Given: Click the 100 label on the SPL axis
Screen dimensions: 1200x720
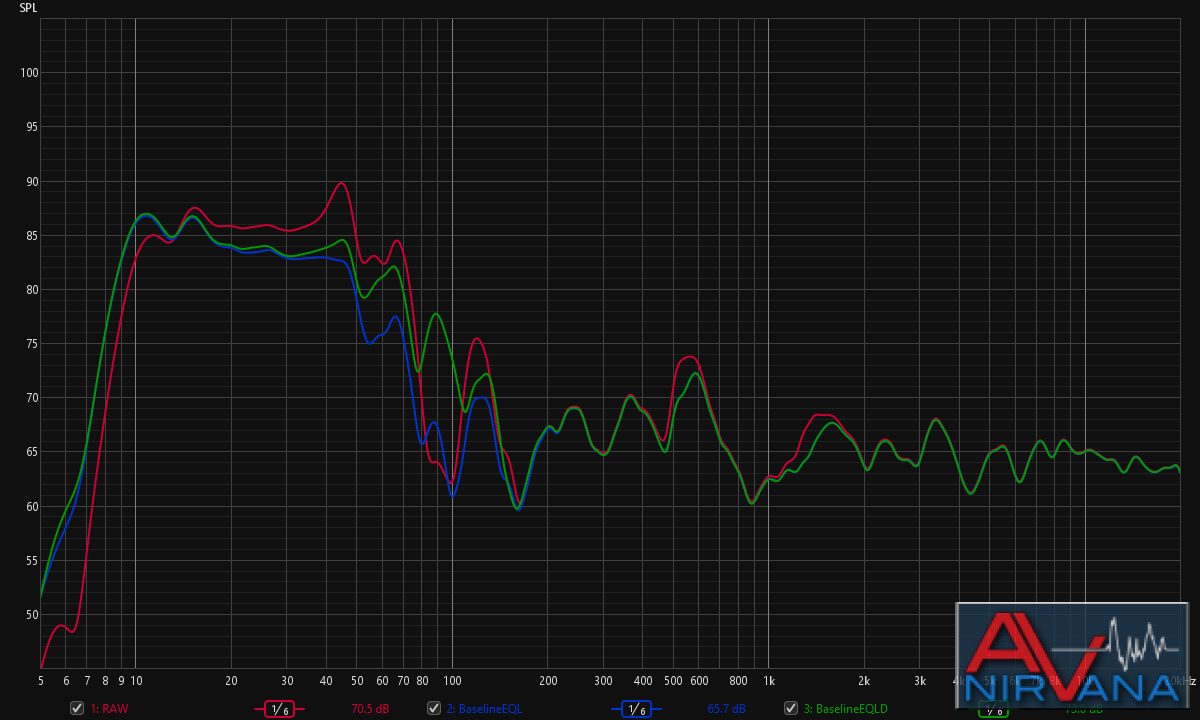Looking at the screenshot, I should (29, 73).
